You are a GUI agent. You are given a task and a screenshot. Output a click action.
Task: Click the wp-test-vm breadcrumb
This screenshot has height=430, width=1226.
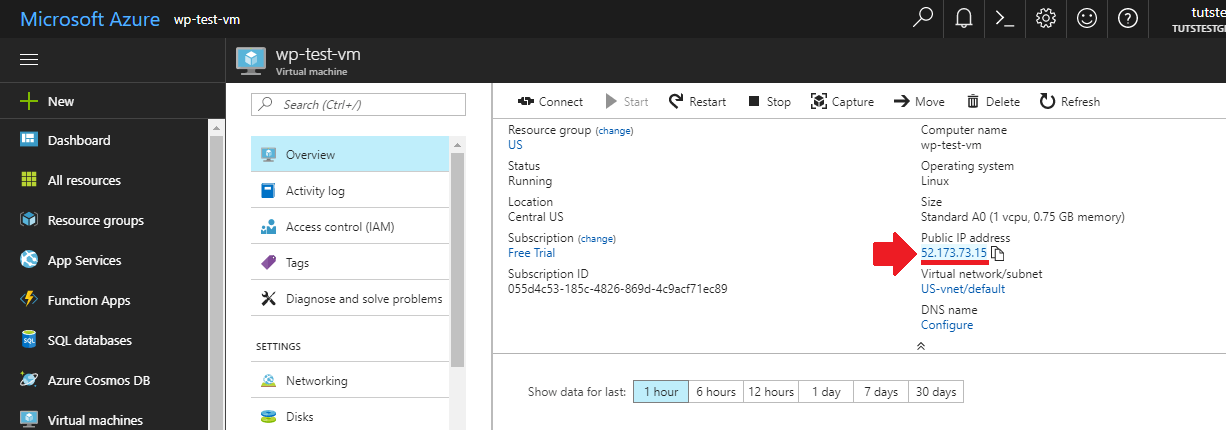coord(207,20)
